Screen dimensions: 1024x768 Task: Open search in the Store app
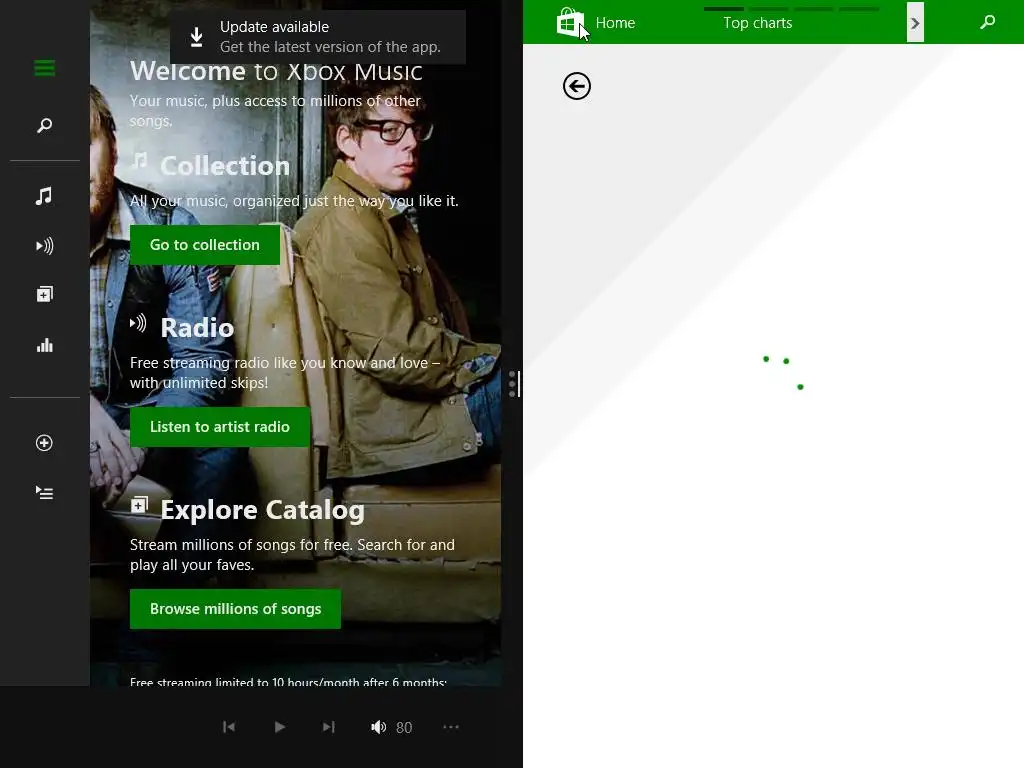coord(987,22)
